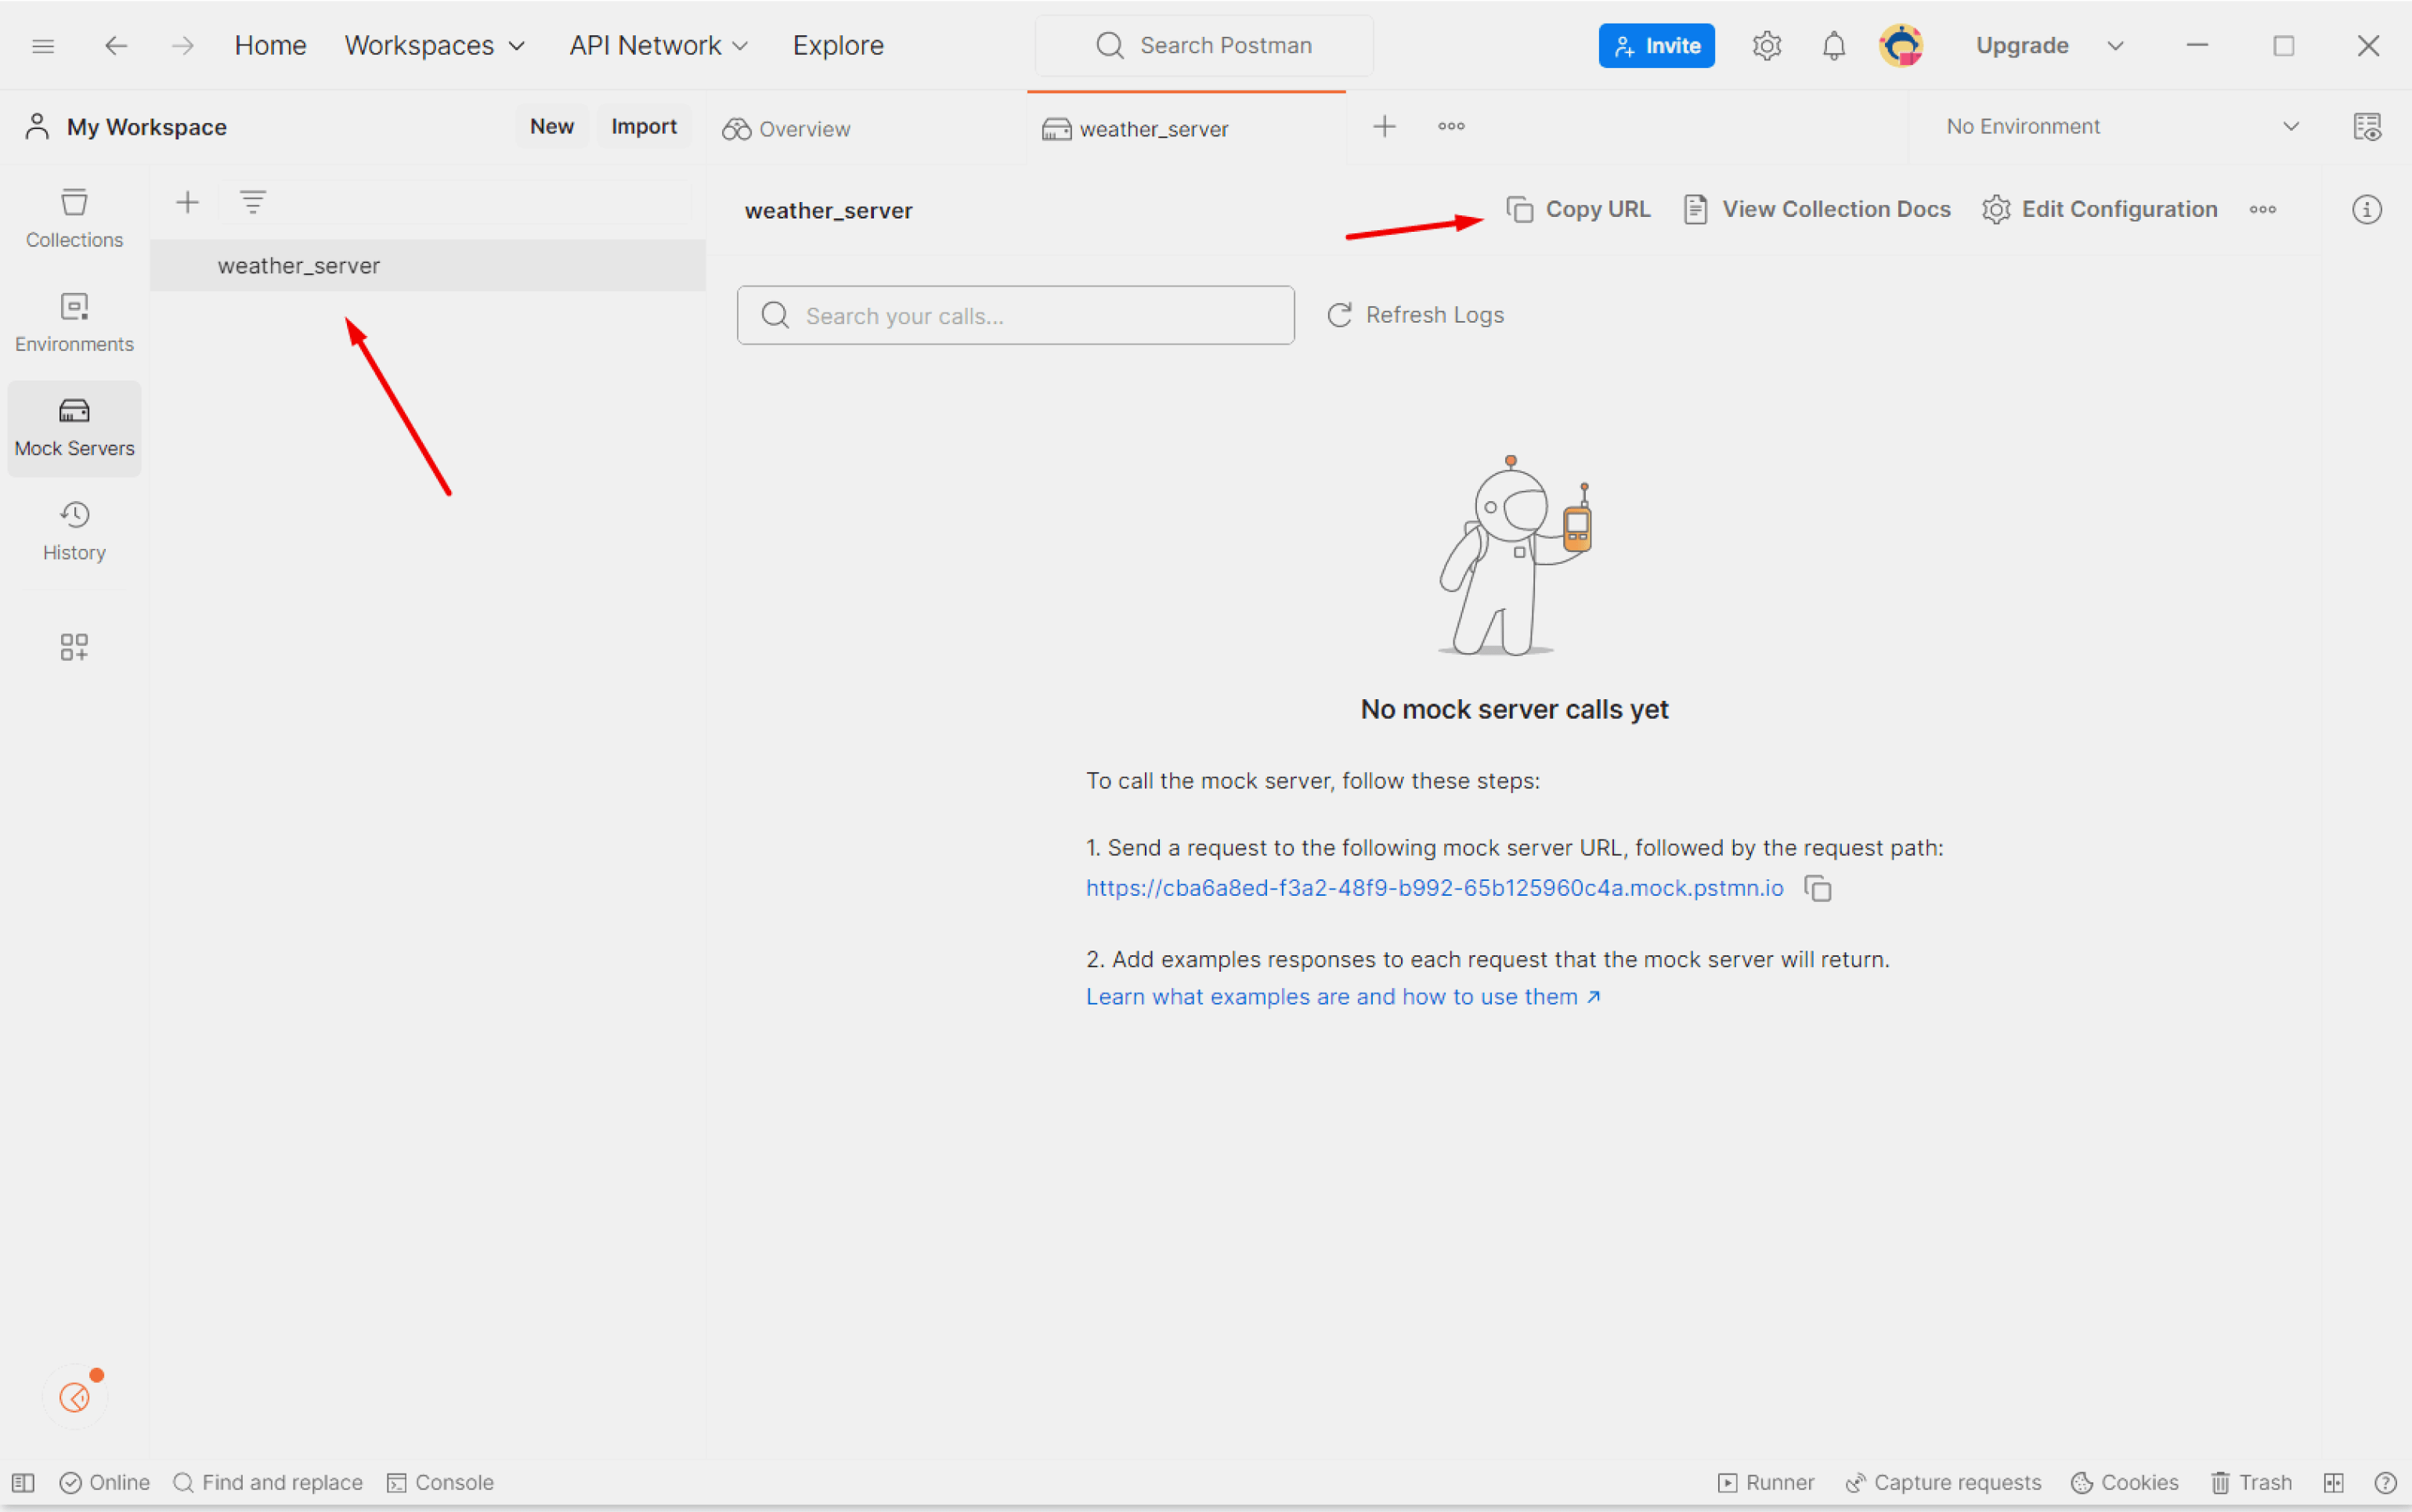This screenshot has height=1512, width=2412.
Task: Open the user avatar profile
Action: pos(1901,46)
